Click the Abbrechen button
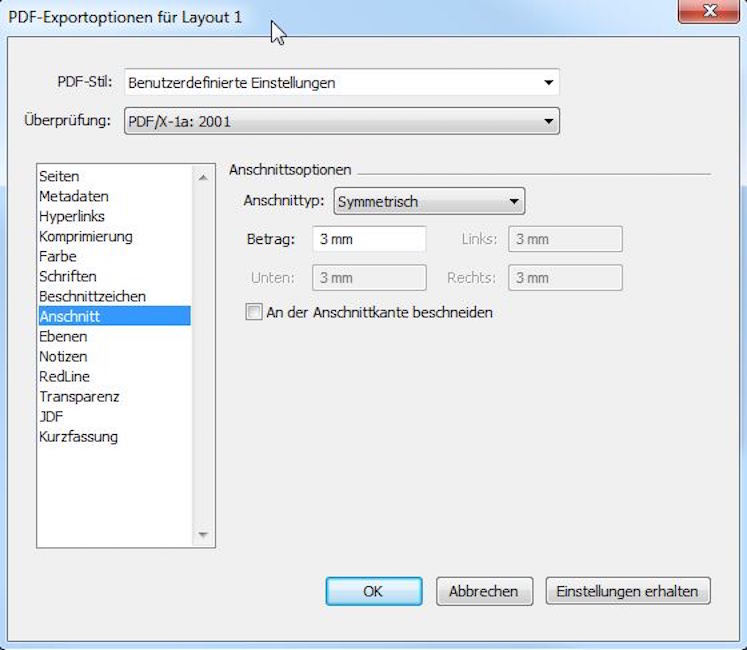747x650 pixels. 484,591
